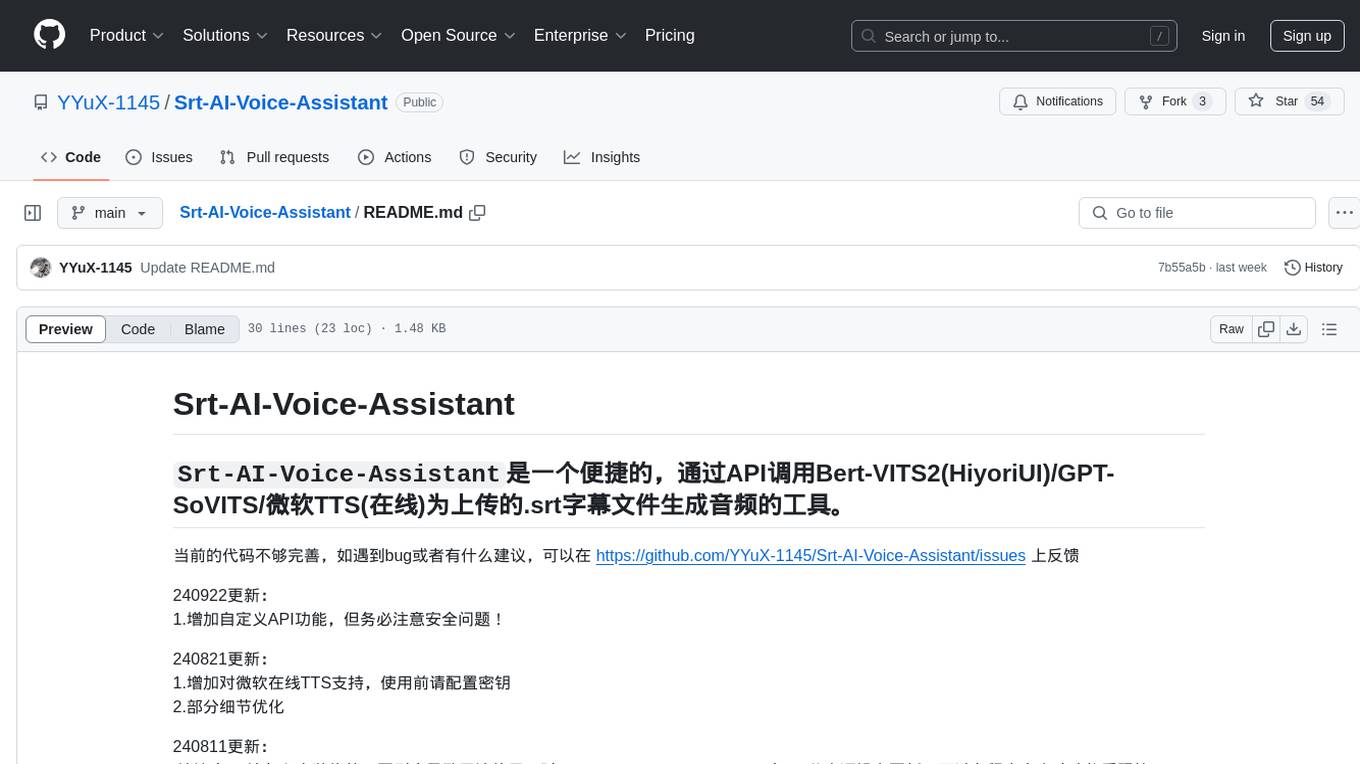Screen dimensions: 1360x764
Task: Click the Notifications bell button
Action: 1058,102
